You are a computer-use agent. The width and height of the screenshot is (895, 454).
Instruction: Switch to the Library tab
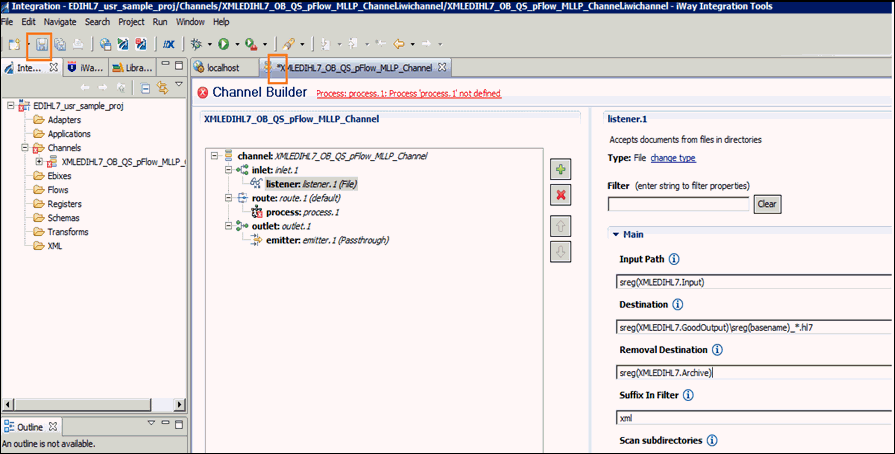[132, 67]
